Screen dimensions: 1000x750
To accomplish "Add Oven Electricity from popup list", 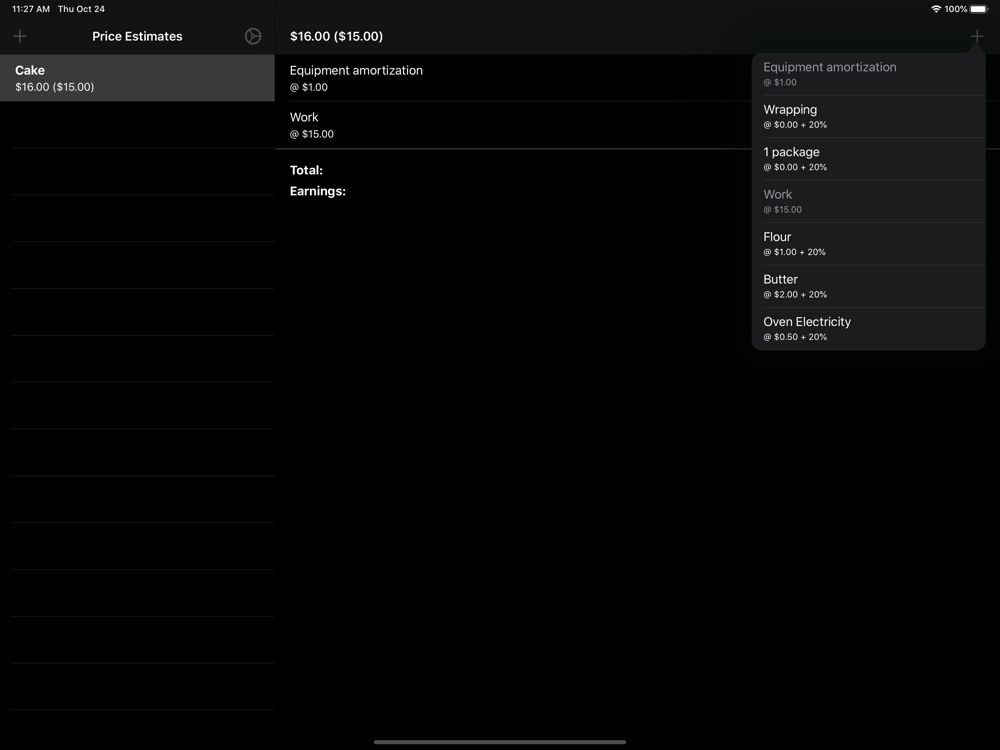I will [x=869, y=328].
